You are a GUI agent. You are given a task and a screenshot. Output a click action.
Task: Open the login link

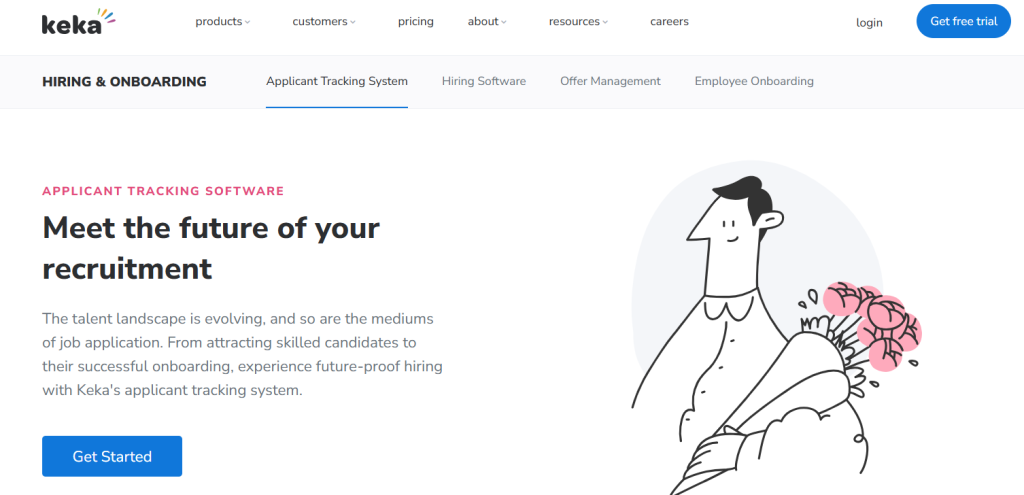click(869, 23)
